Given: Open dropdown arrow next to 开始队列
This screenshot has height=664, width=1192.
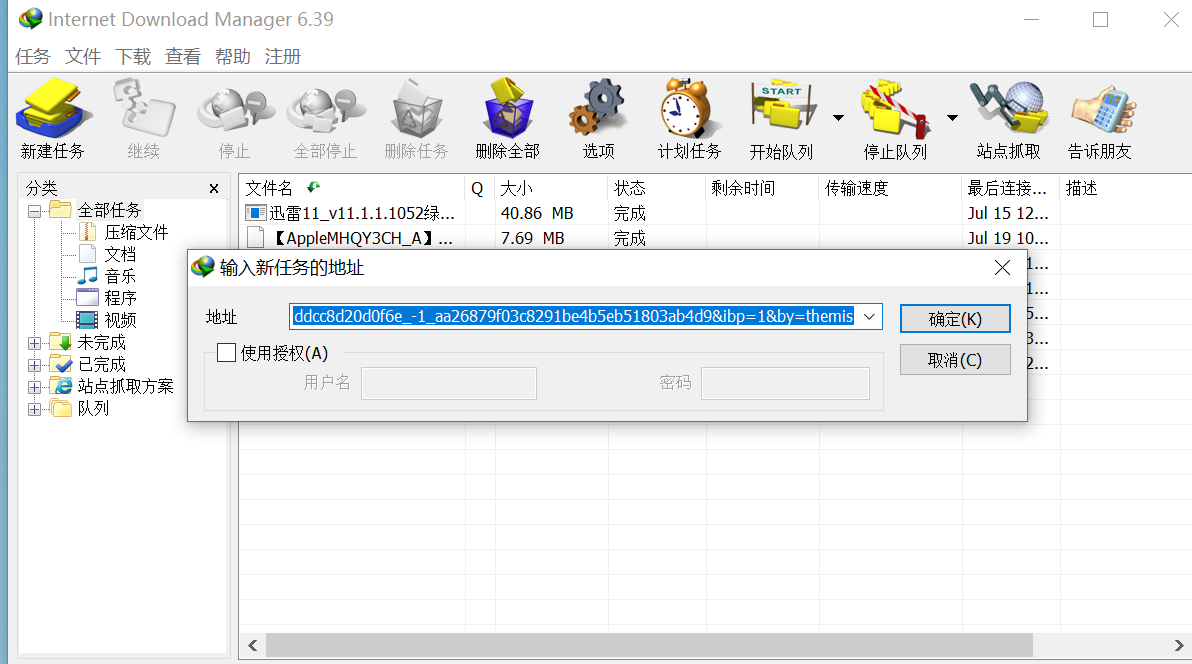Looking at the screenshot, I should coord(838,118).
